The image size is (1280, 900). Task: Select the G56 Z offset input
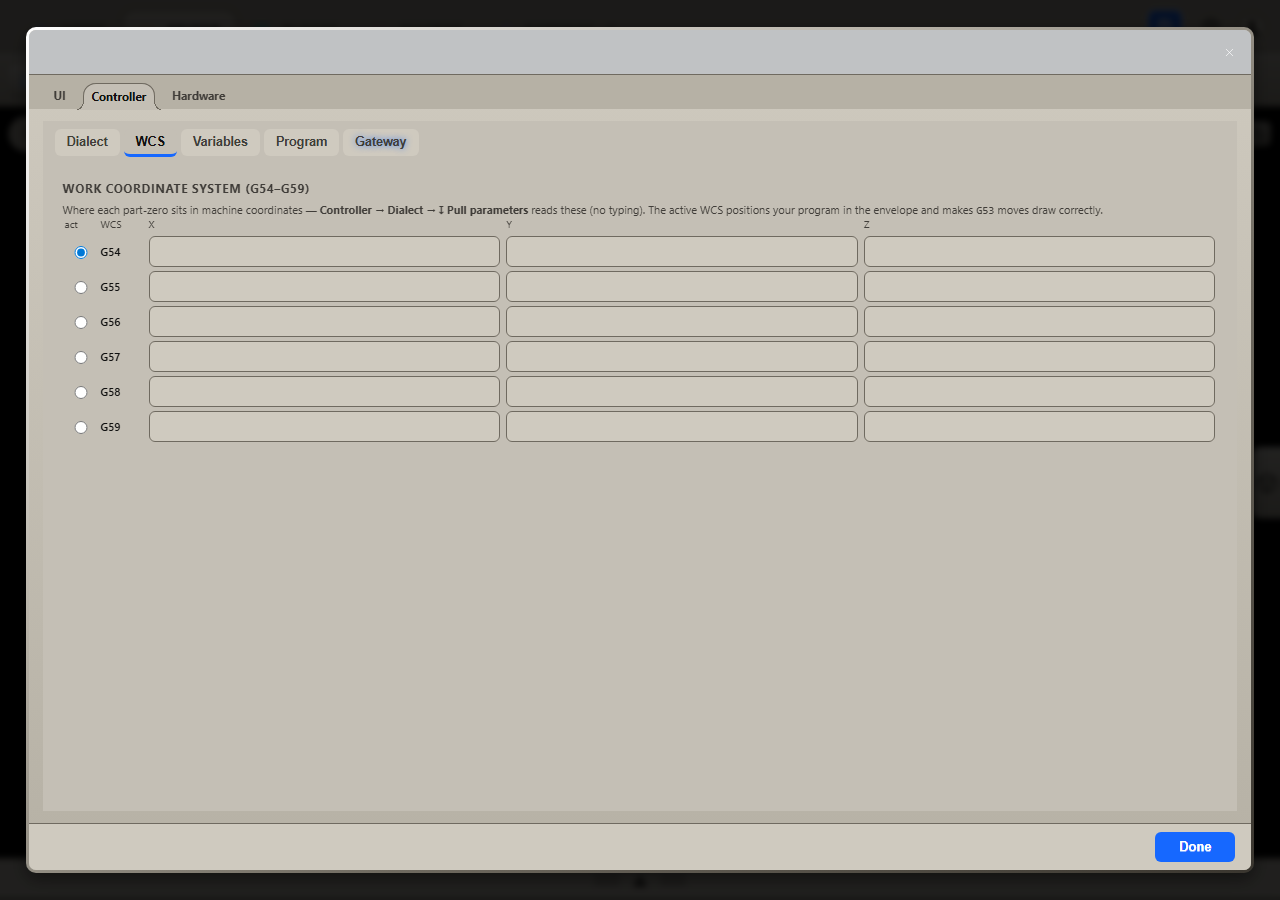point(1039,322)
